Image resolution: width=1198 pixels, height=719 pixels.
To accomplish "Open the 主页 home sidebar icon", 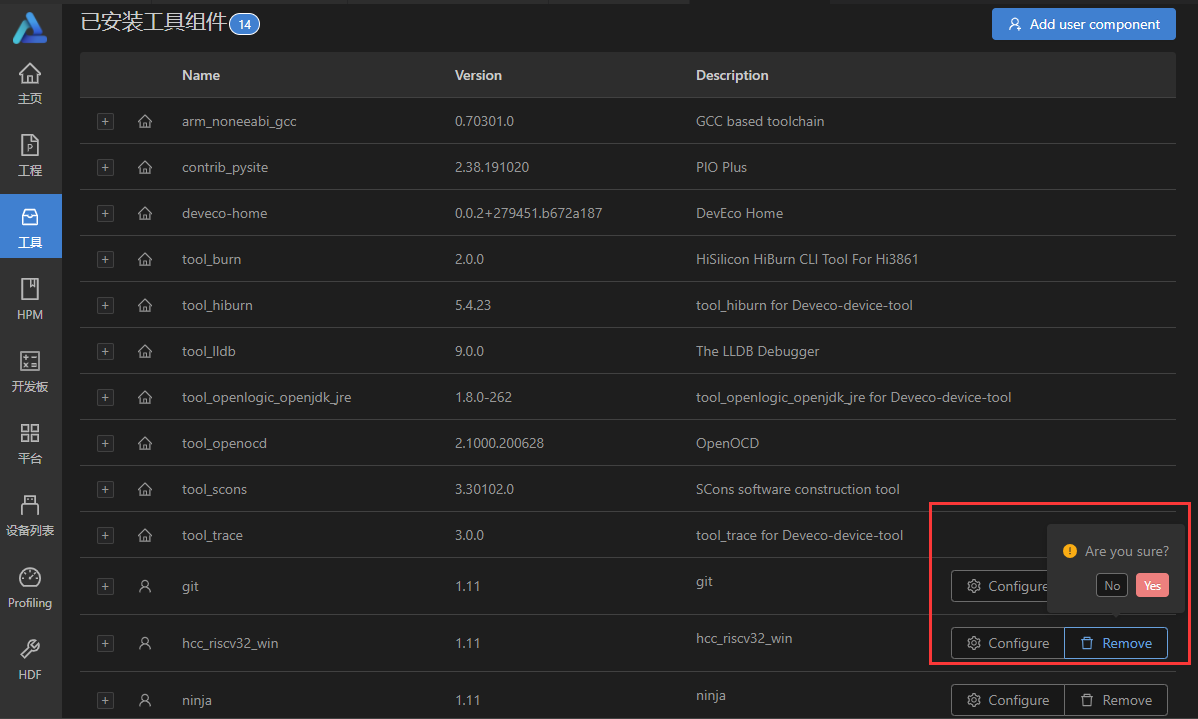I will 30,83.
